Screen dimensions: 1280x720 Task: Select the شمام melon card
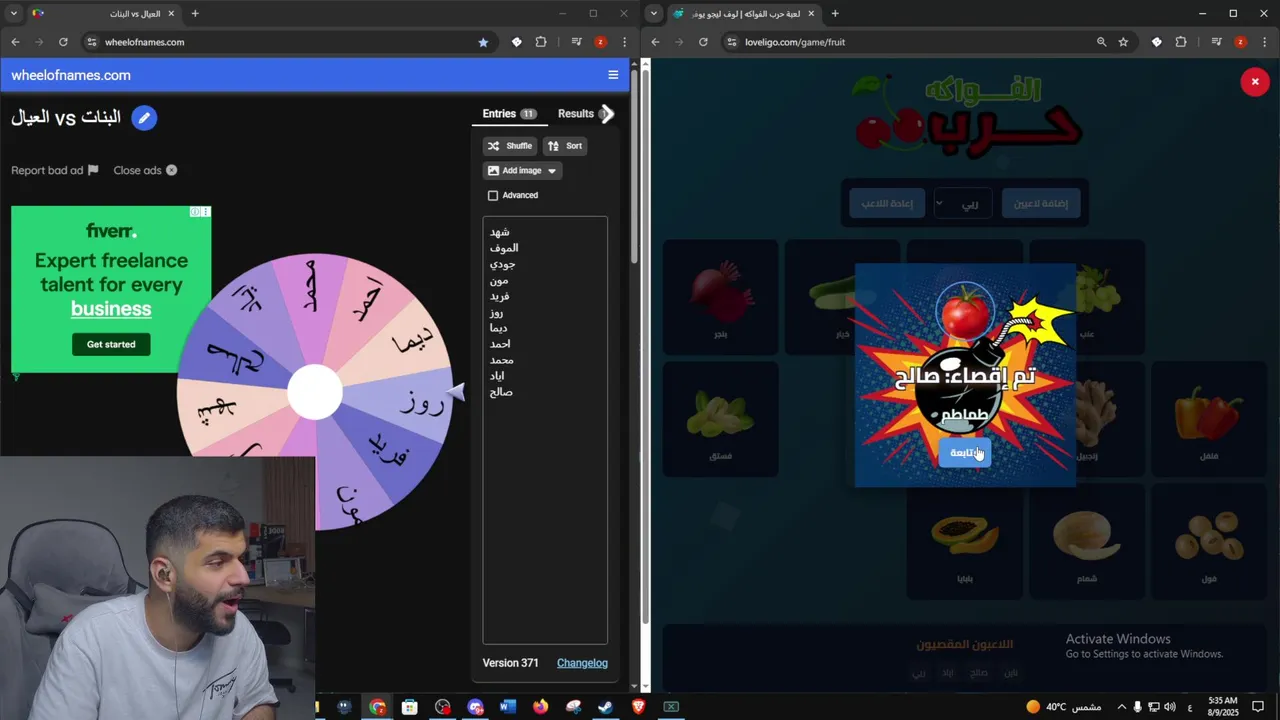(x=1086, y=541)
